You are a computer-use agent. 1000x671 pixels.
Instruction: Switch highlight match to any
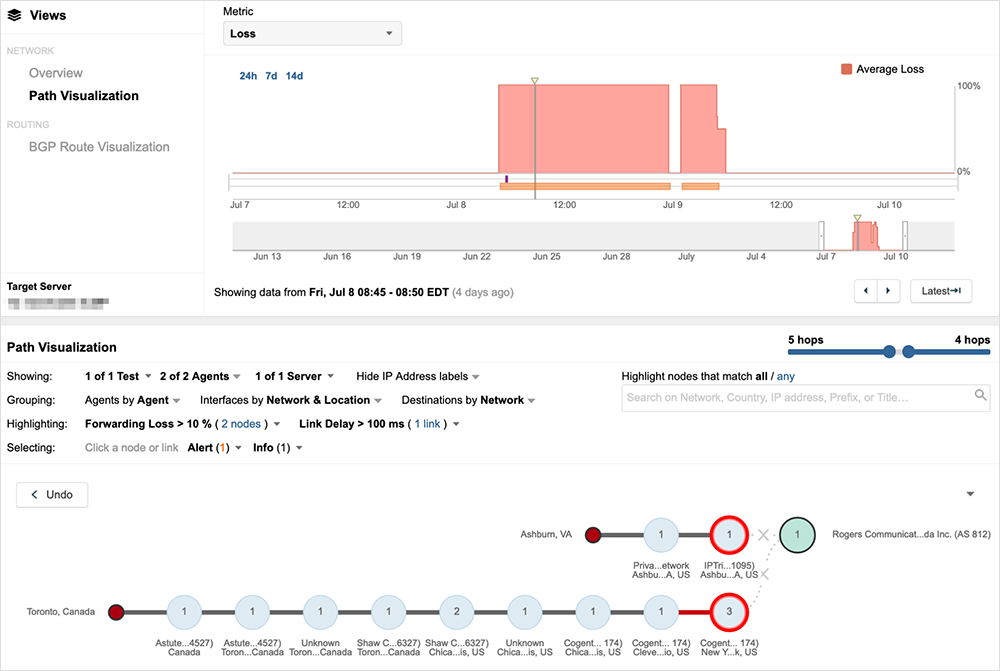coord(786,376)
